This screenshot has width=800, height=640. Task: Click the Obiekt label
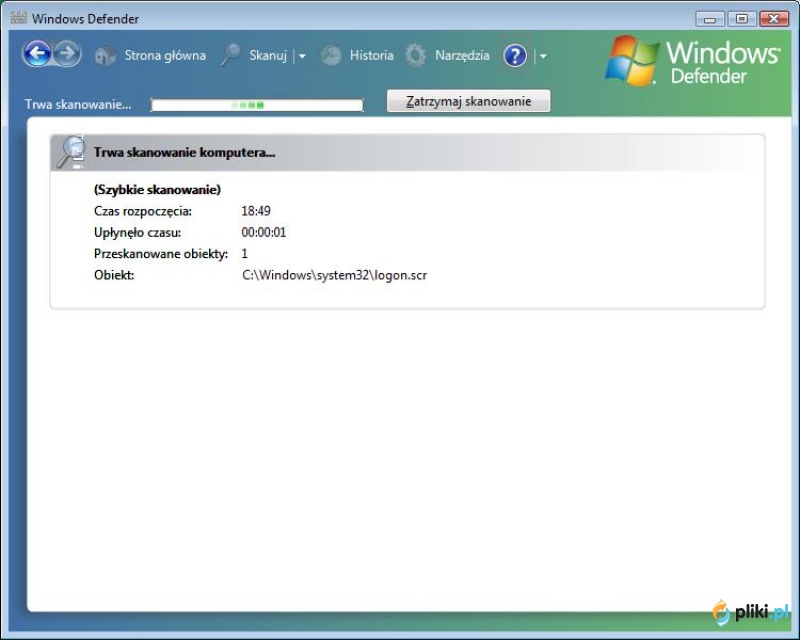point(114,275)
